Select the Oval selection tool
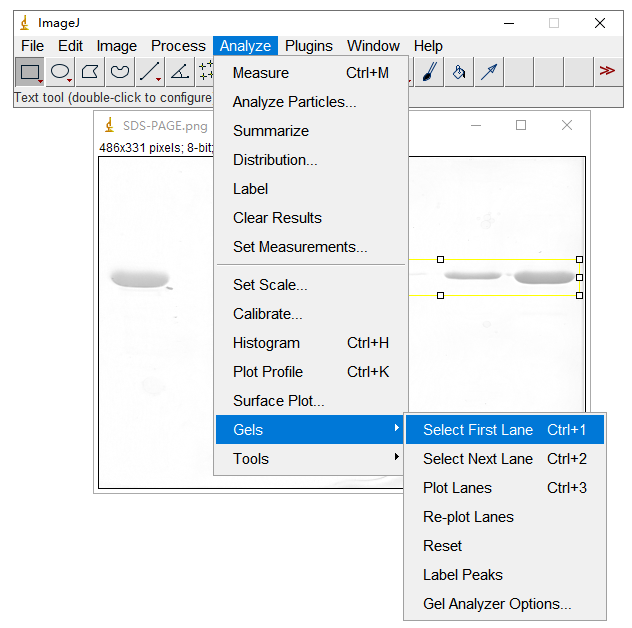 point(60,71)
